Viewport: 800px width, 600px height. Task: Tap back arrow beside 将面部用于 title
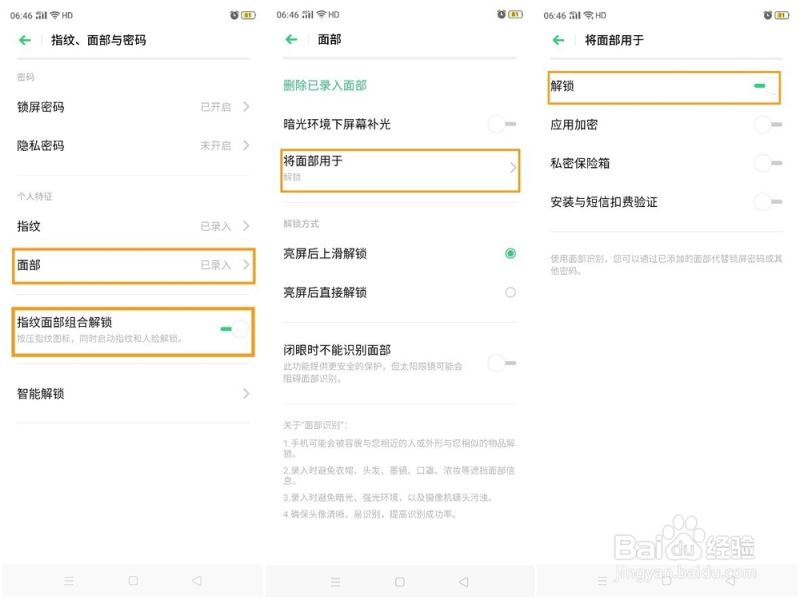tap(559, 40)
